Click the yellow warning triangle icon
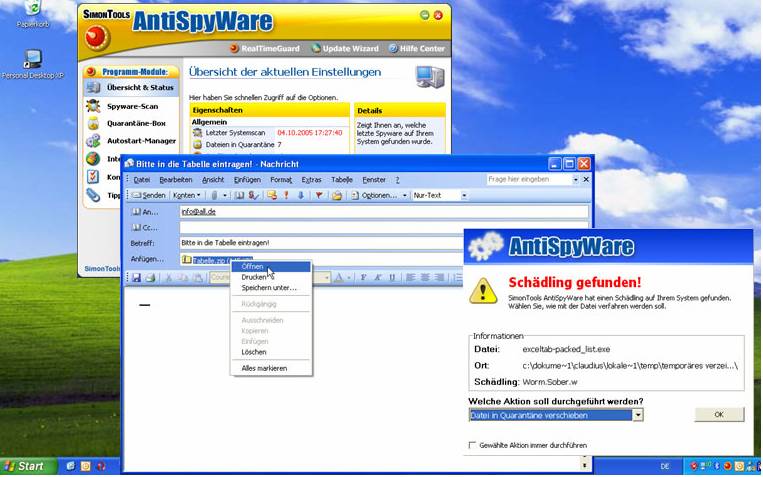763x477 pixels. pyautogui.click(x=483, y=291)
